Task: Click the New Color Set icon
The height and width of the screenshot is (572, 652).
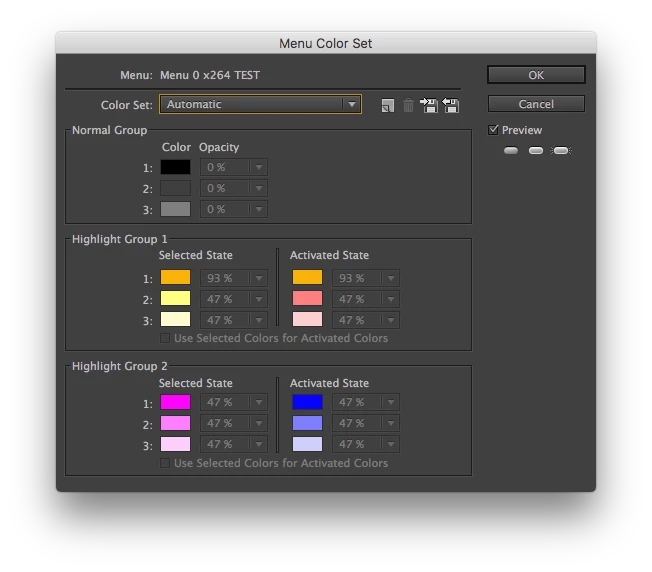Action: 388,105
